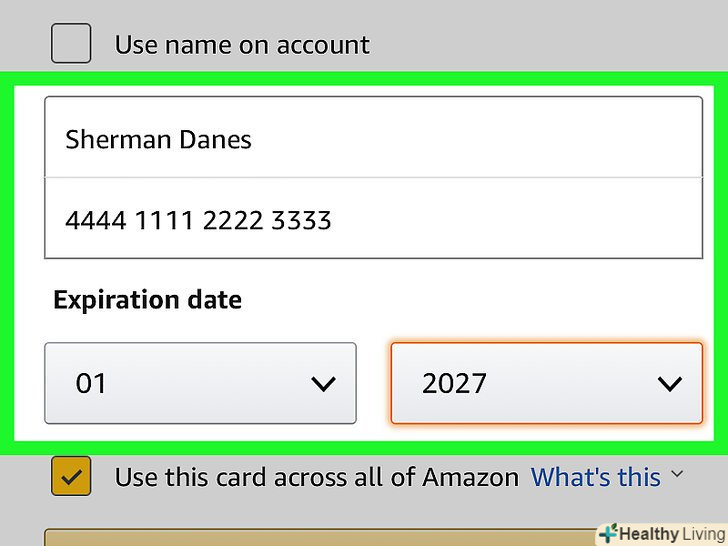This screenshot has height=546, width=728.
Task: Open the "What's this" link
Action: tap(594, 478)
